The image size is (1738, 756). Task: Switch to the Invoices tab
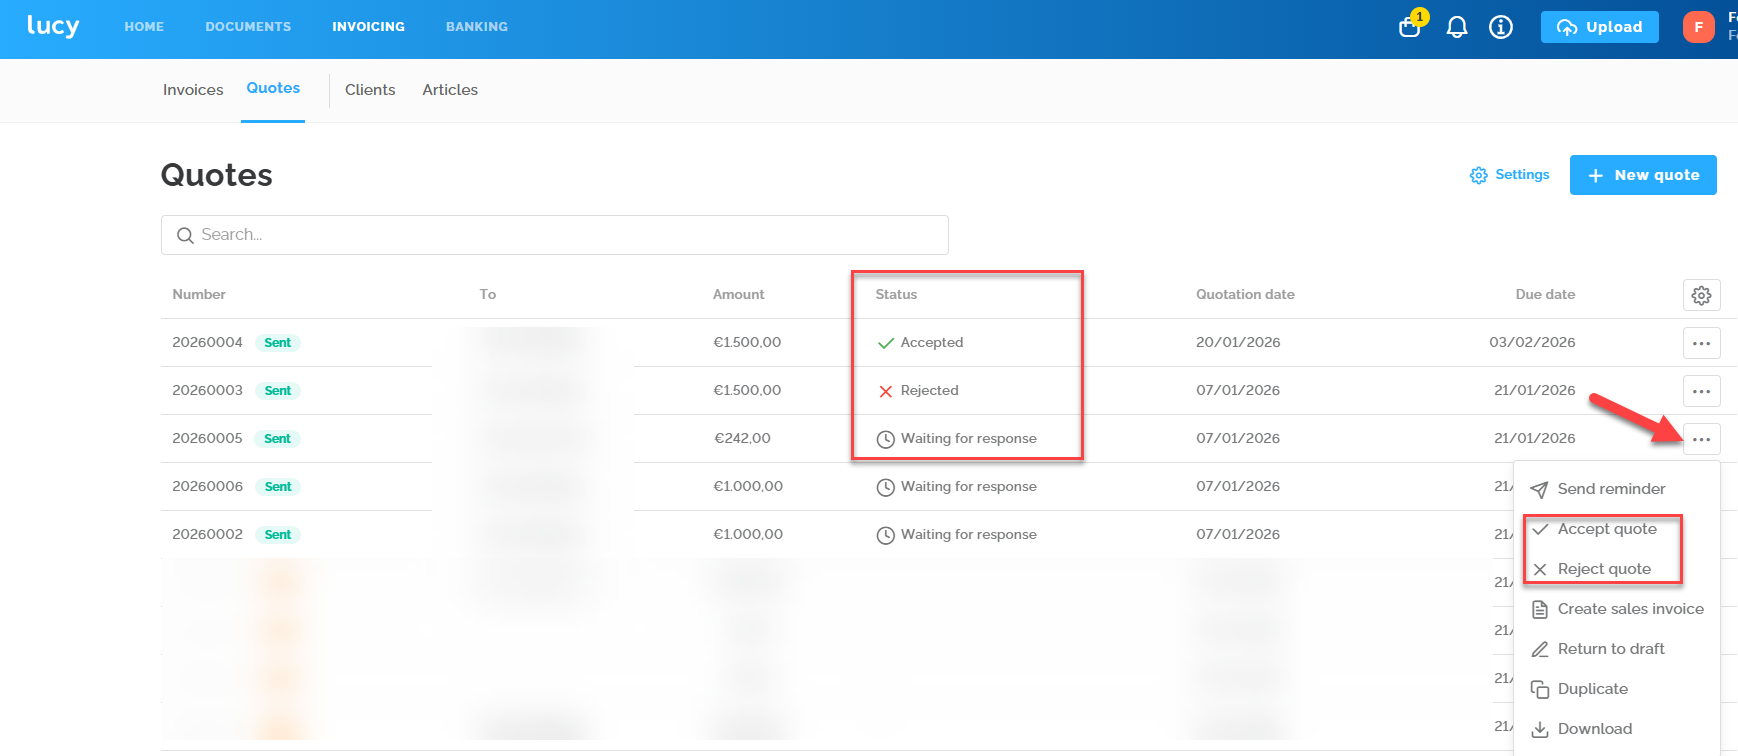193,90
